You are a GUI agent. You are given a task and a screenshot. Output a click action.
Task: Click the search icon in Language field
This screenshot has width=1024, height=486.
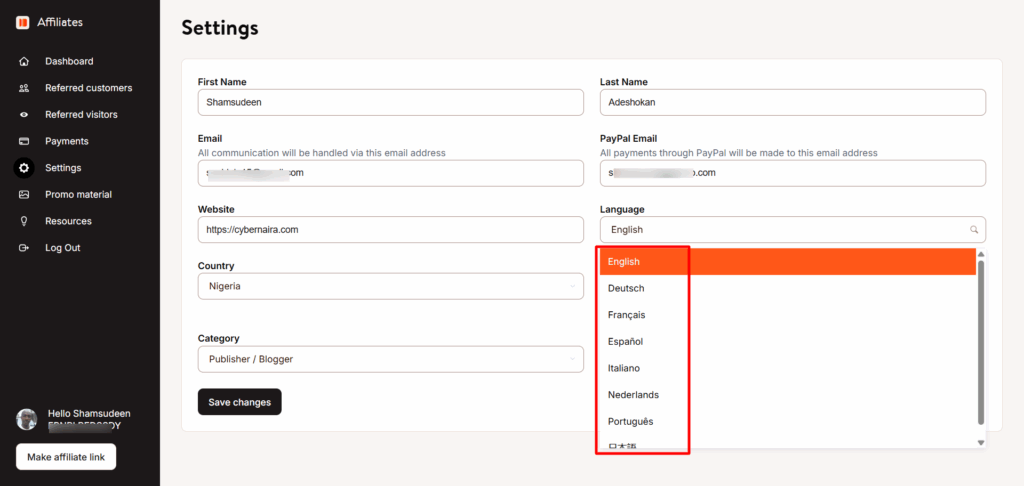(974, 230)
